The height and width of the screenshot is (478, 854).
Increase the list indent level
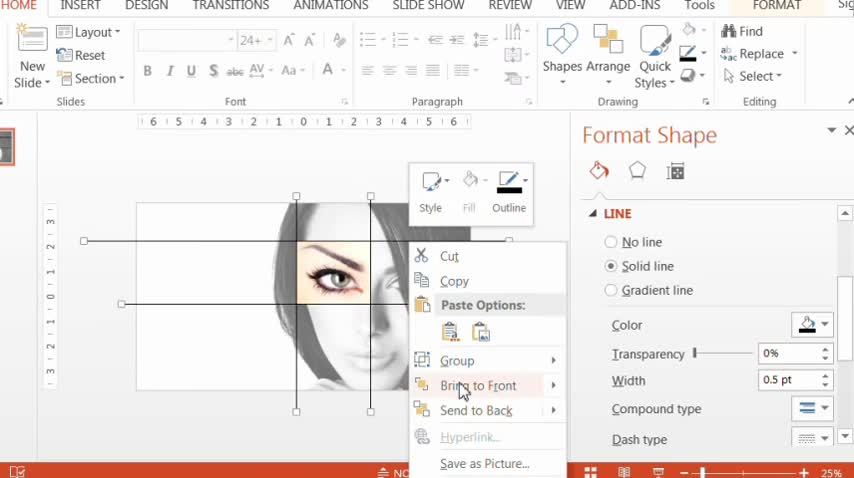coord(457,40)
